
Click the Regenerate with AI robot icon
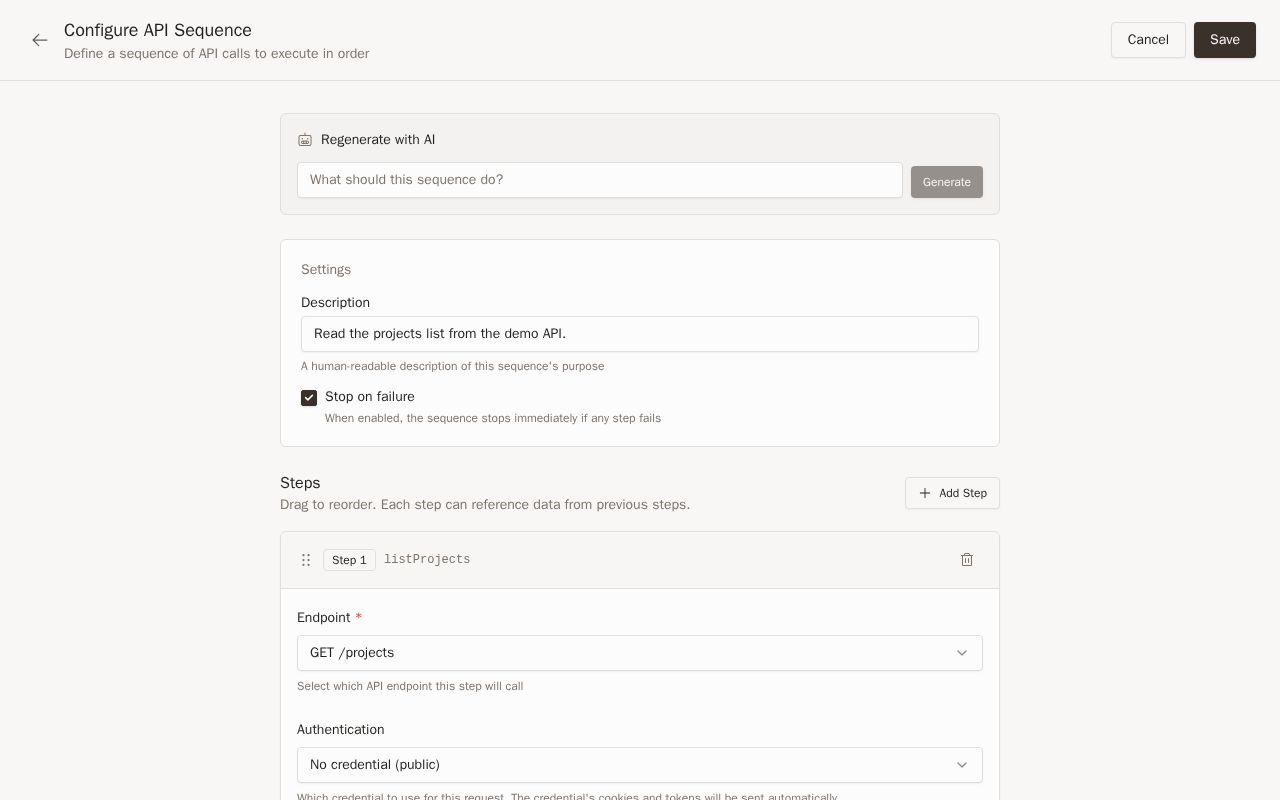(305, 140)
